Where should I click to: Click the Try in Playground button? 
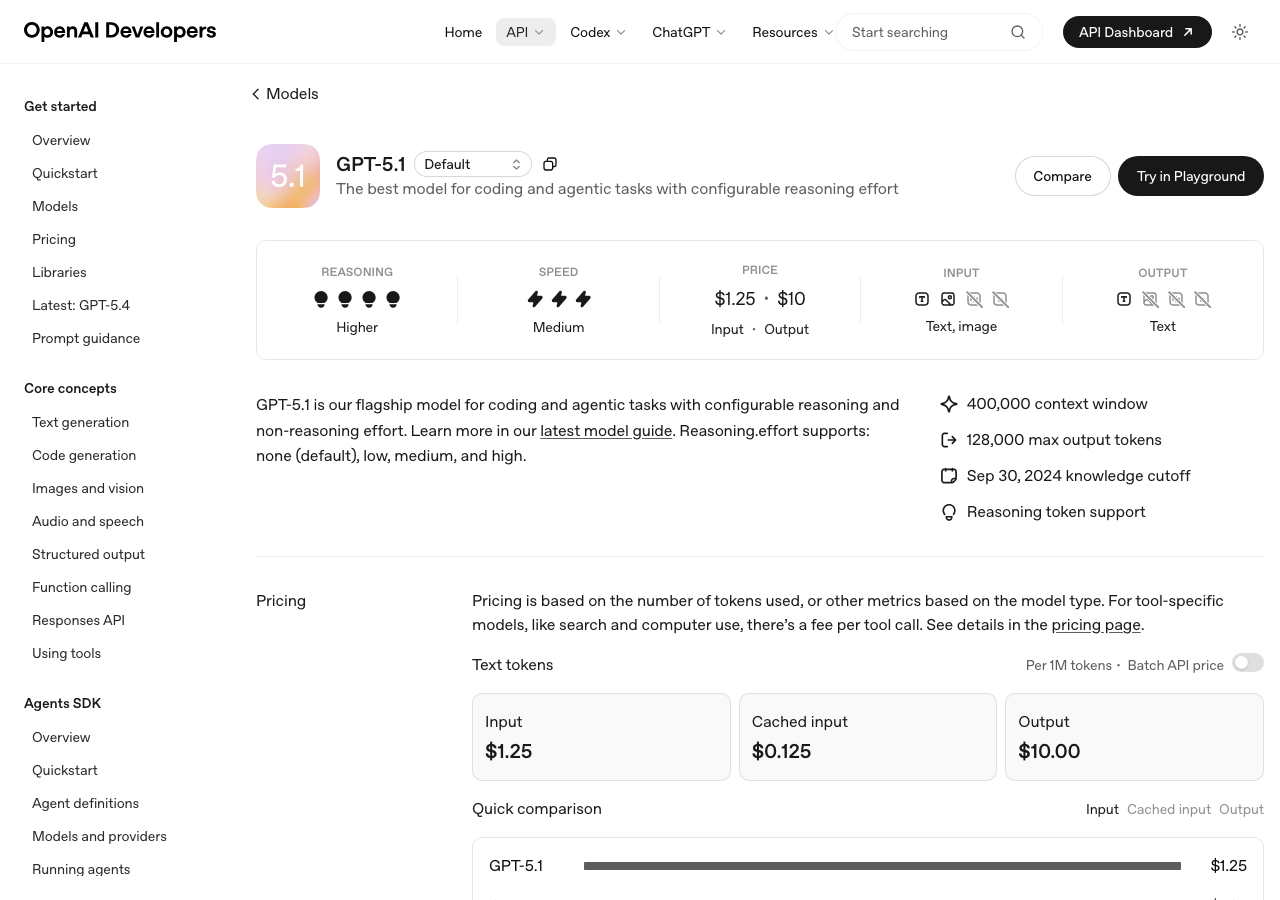pyautogui.click(x=1190, y=176)
